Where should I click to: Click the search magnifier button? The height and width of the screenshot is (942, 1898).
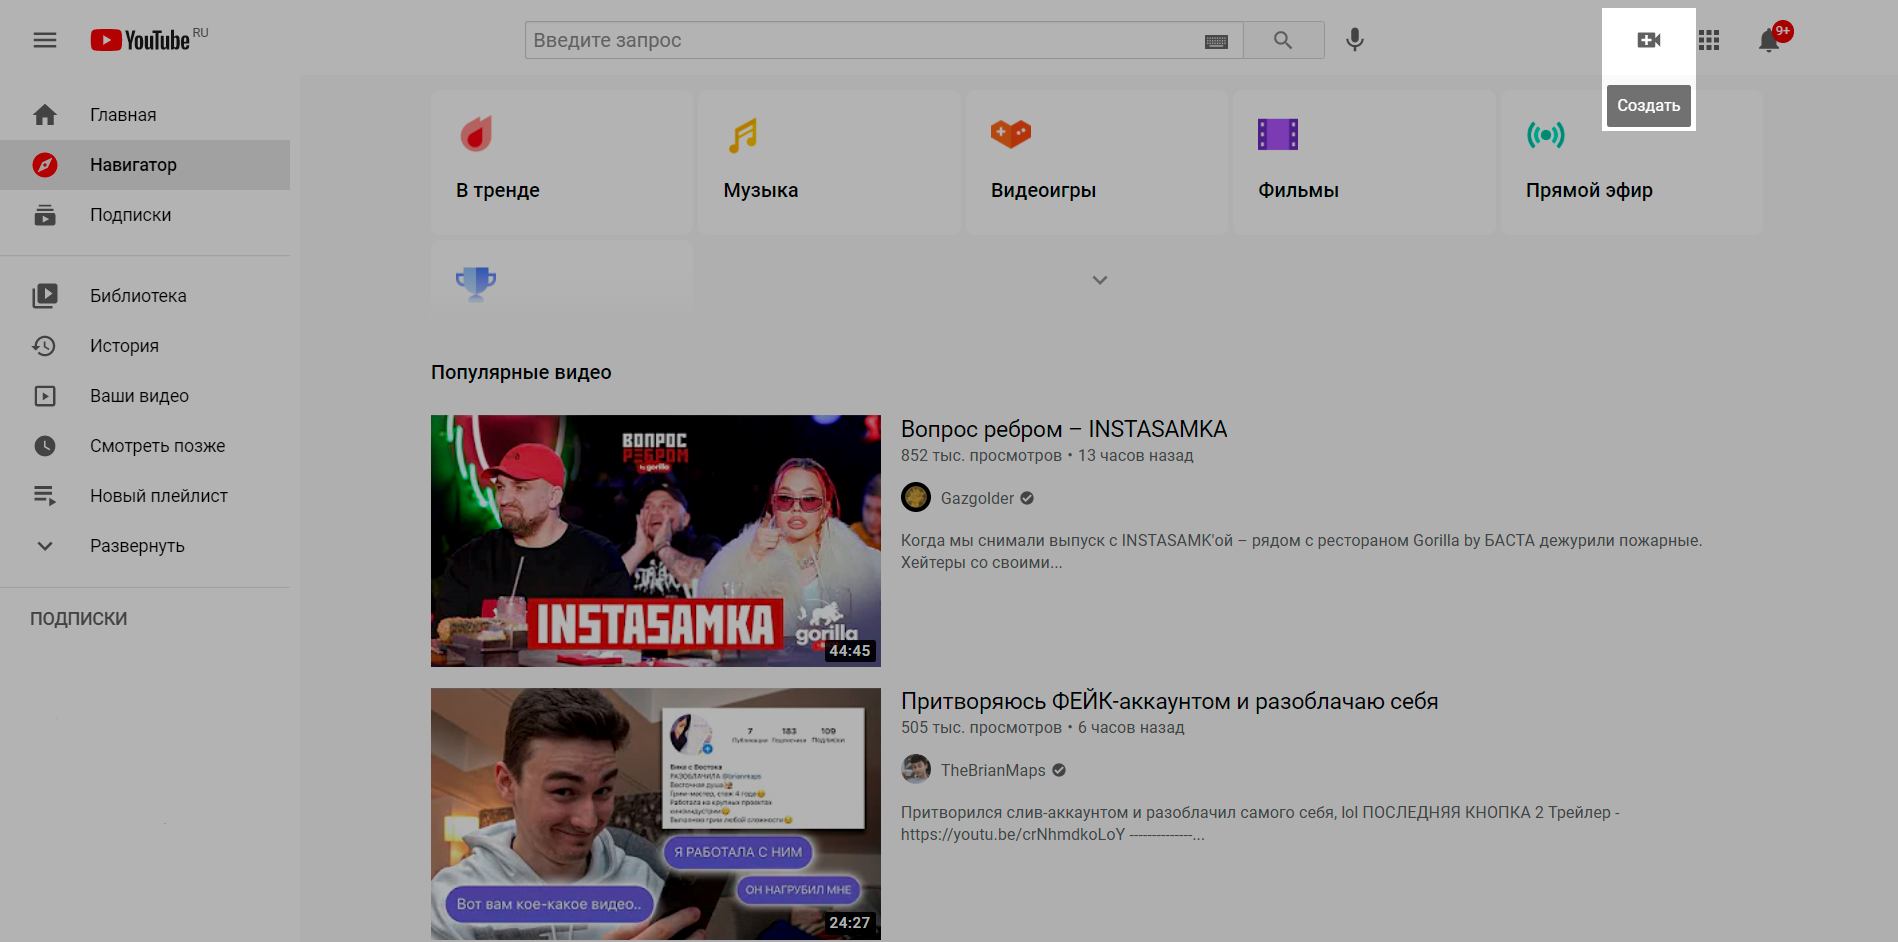pos(1283,40)
